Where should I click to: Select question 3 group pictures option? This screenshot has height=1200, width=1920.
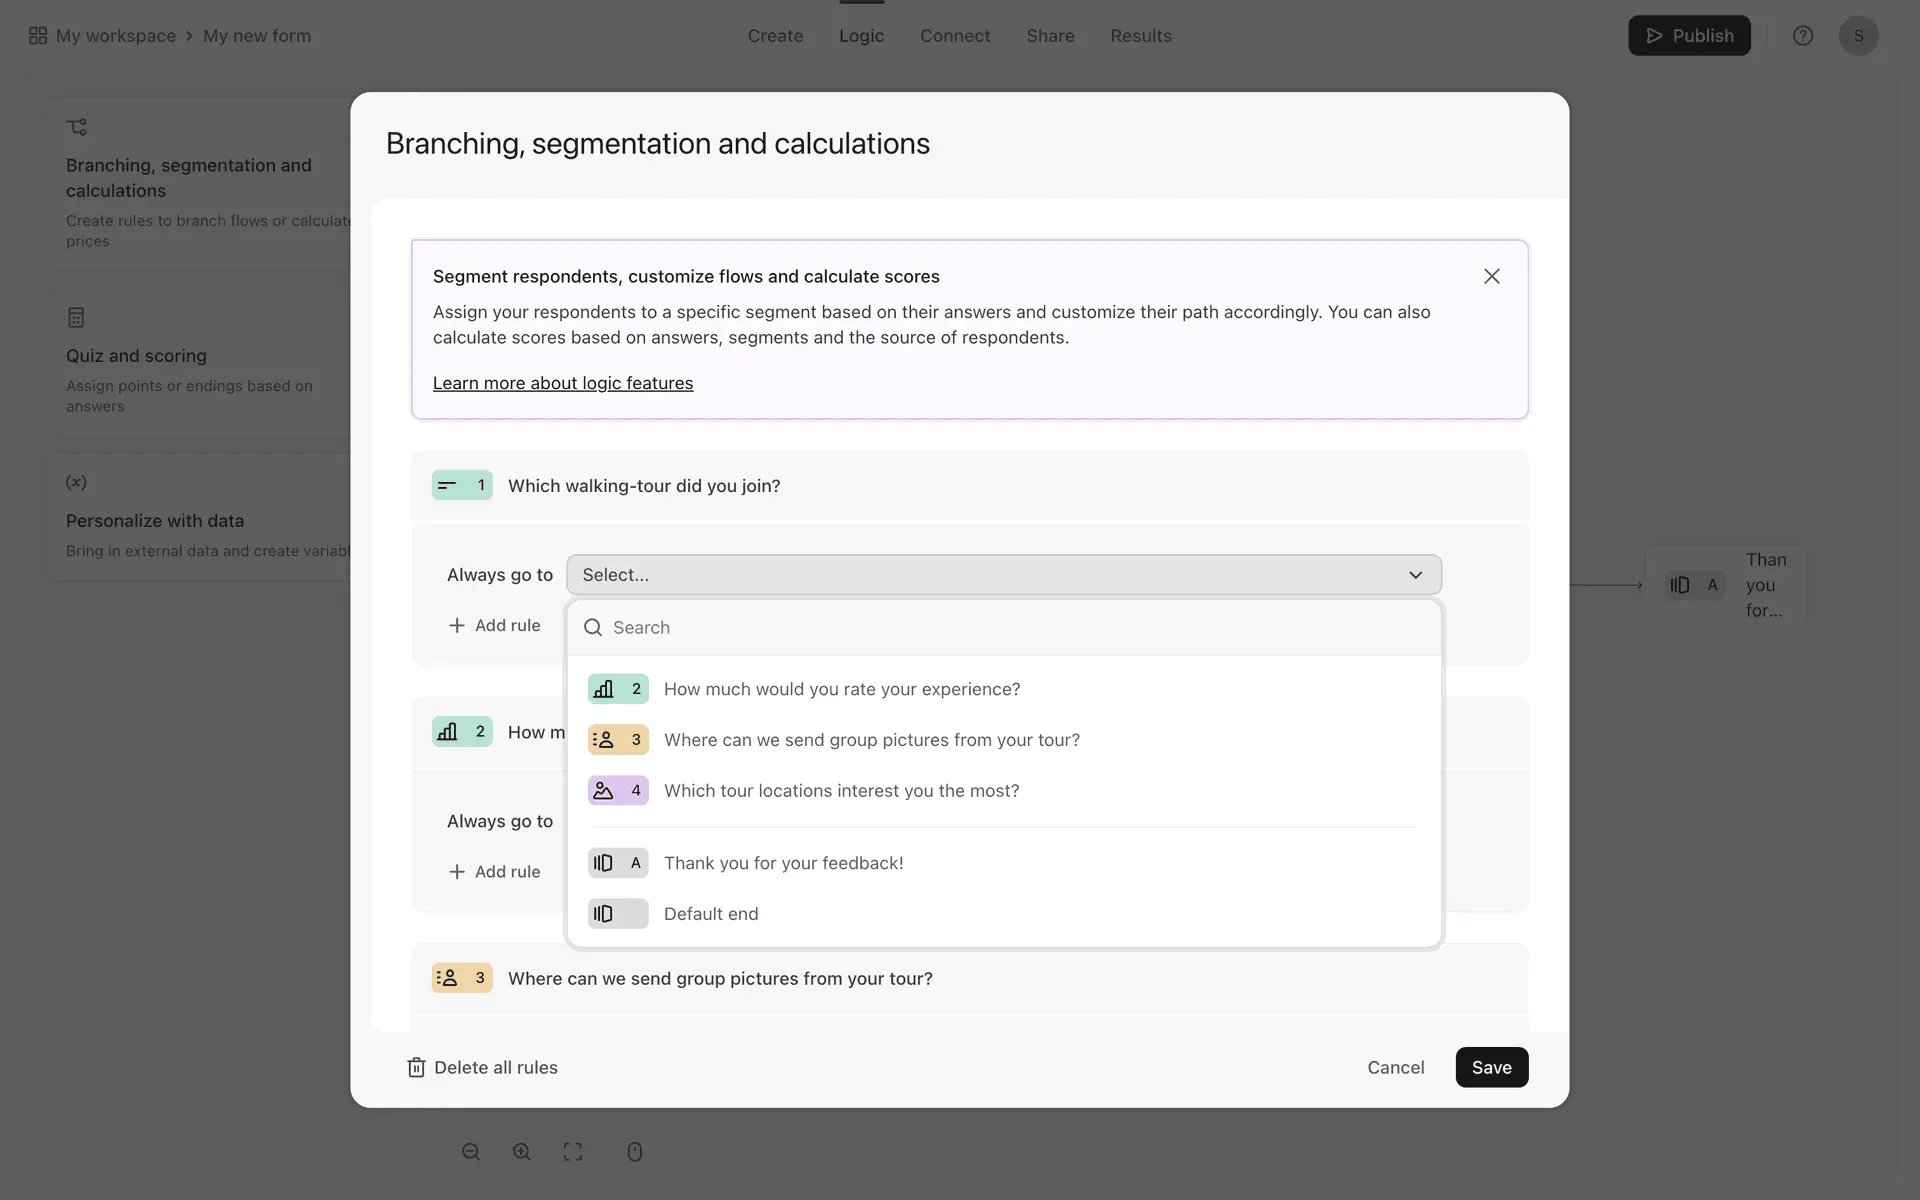pyautogui.click(x=871, y=740)
